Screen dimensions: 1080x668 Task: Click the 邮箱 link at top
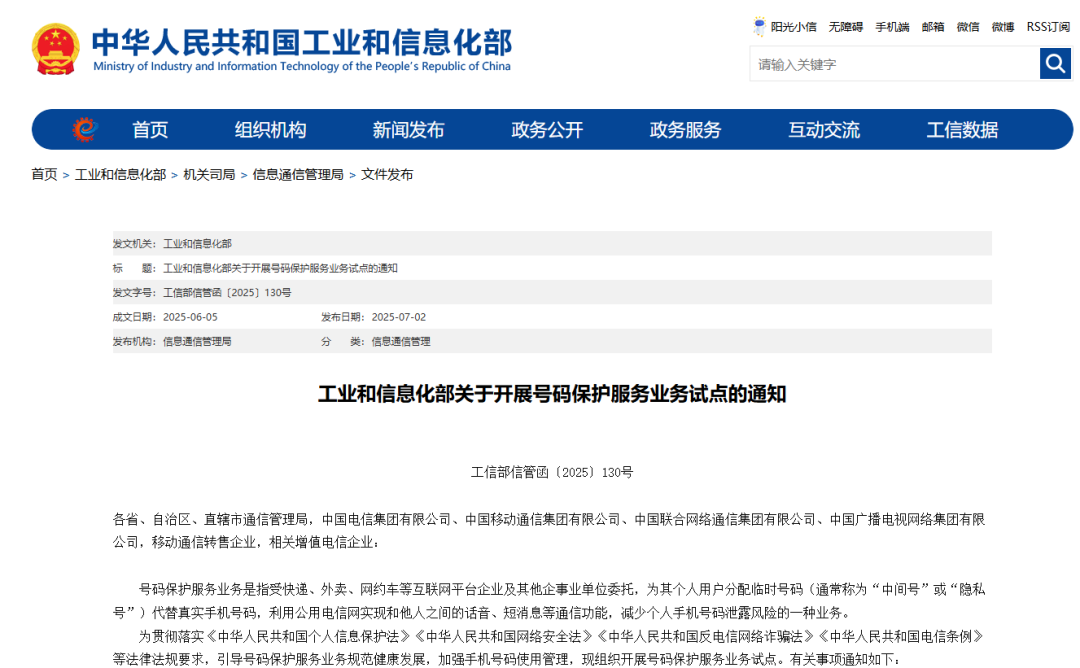point(933,27)
